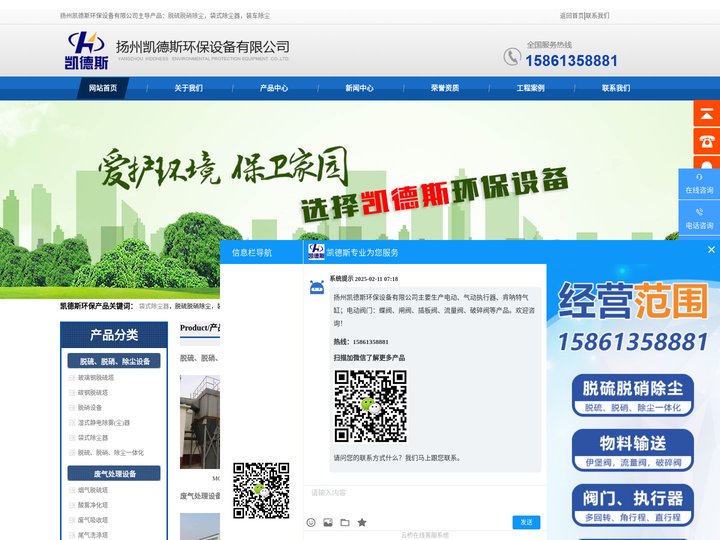720x540 pixels.
Task: Click the robot avatar in the chat message
Action: pyautogui.click(x=317, y=287)
